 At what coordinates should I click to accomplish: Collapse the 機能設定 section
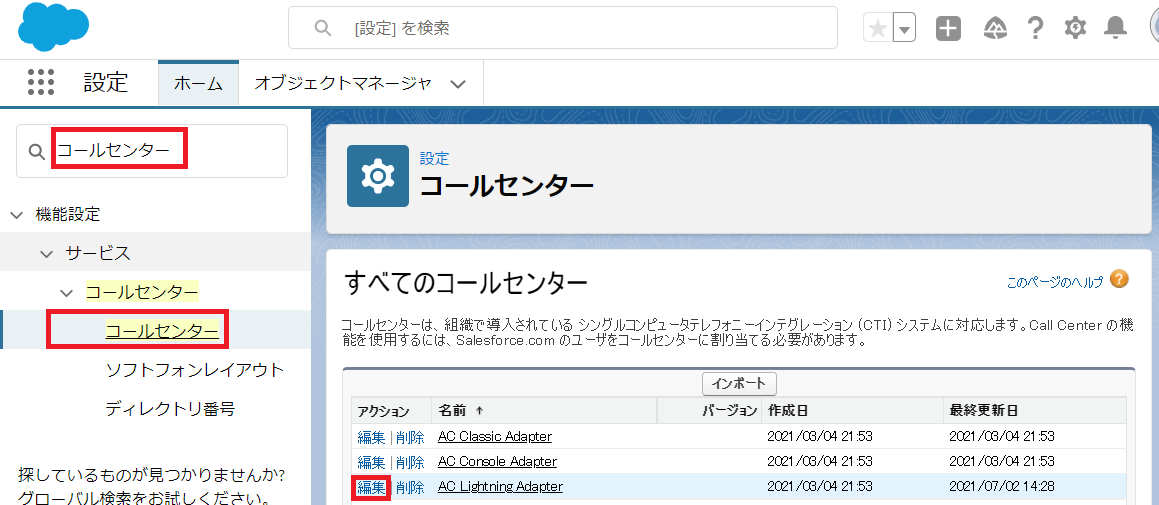click(16, 215)
